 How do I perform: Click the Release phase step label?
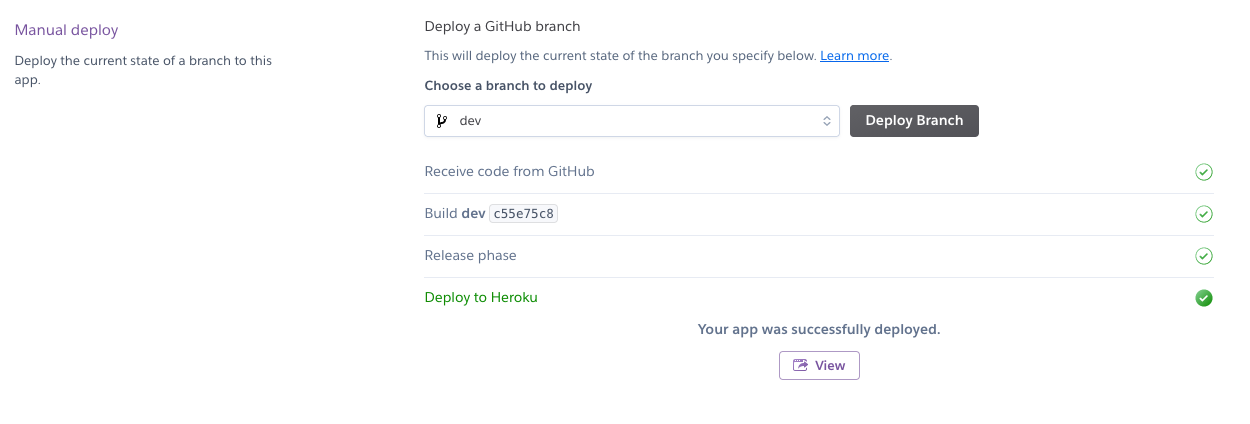point(470,256)
